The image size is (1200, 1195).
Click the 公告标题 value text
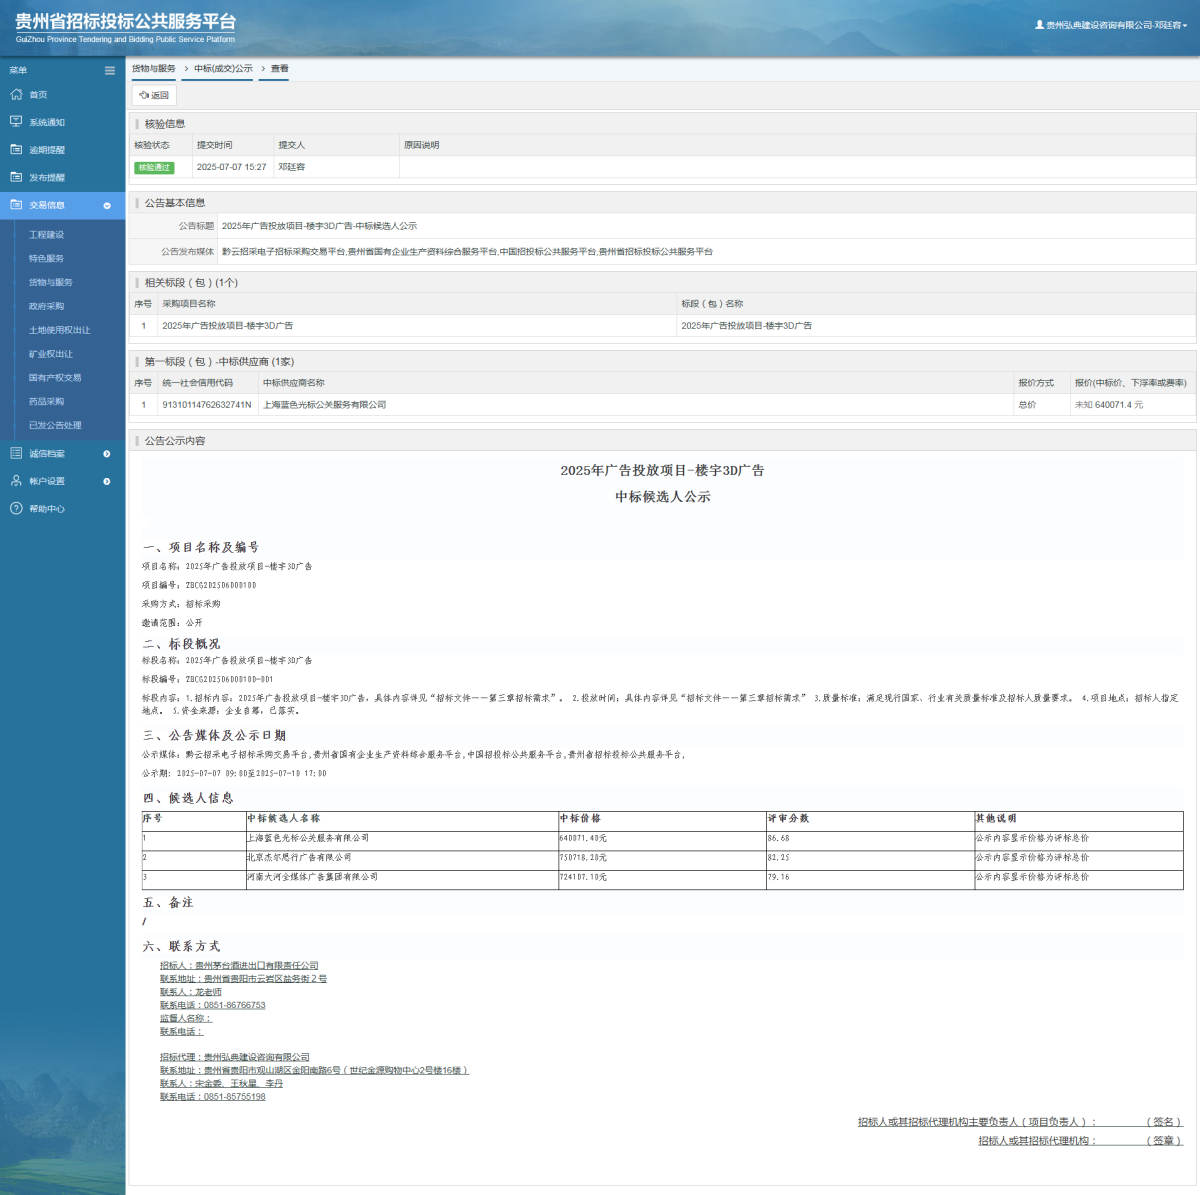pos(319,226)
